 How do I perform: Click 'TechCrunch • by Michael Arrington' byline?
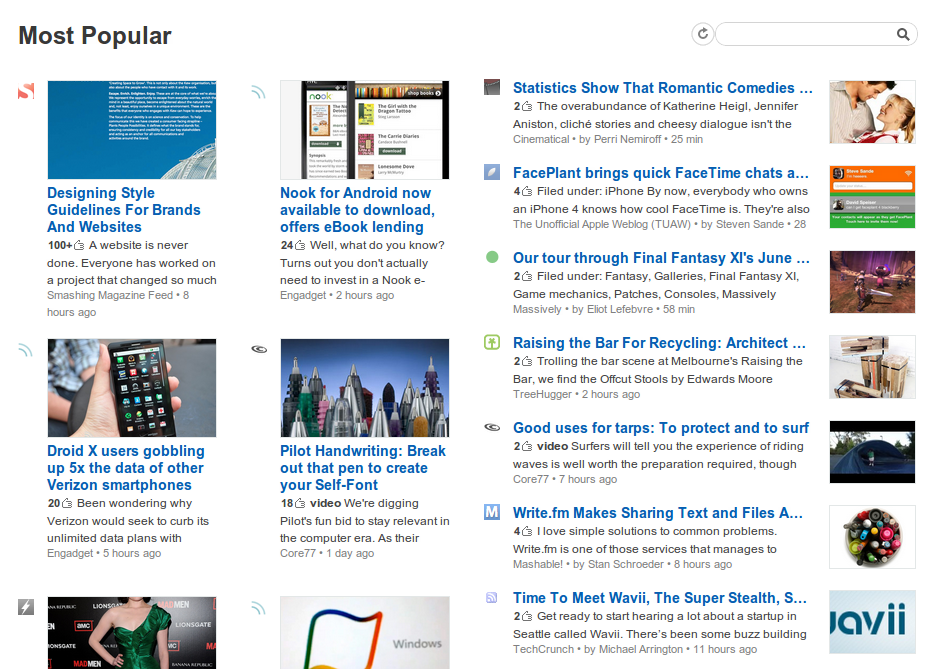pyautogui.click(x=598, y=650)
